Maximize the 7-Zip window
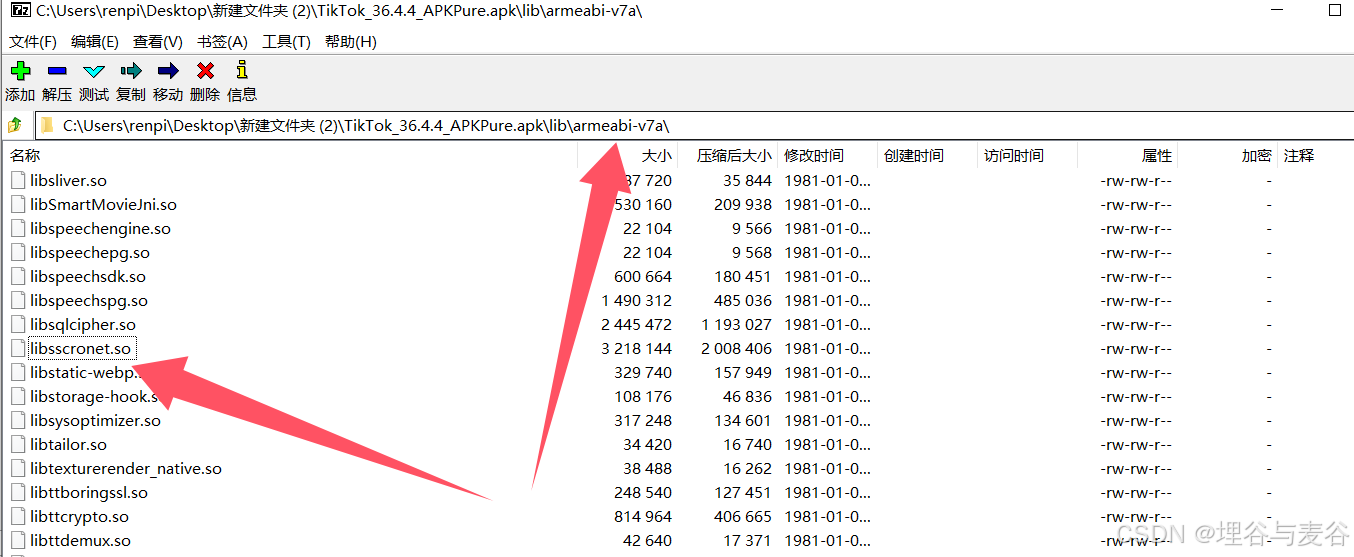Image resolution: width=1354 pixels, height=557 pixels. pyautogui.click(x=1335, y=11)
